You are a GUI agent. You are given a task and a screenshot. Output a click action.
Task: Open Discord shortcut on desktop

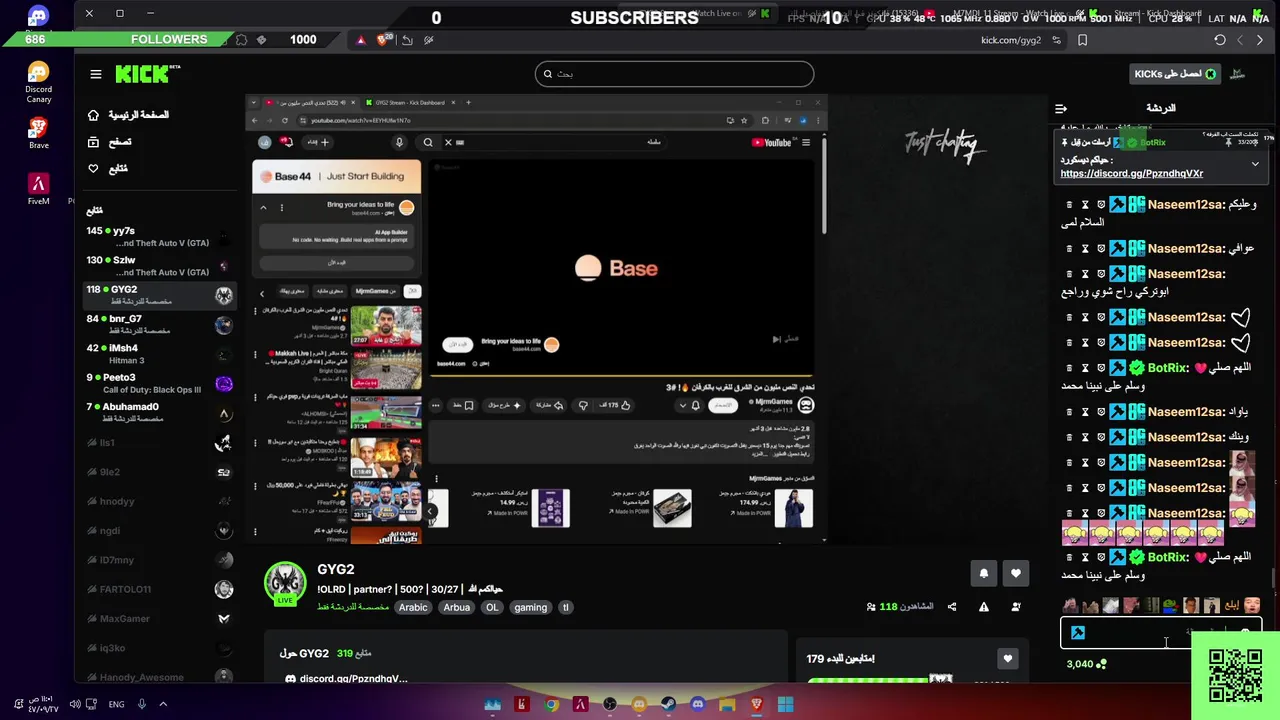click(x=38, y=17)
